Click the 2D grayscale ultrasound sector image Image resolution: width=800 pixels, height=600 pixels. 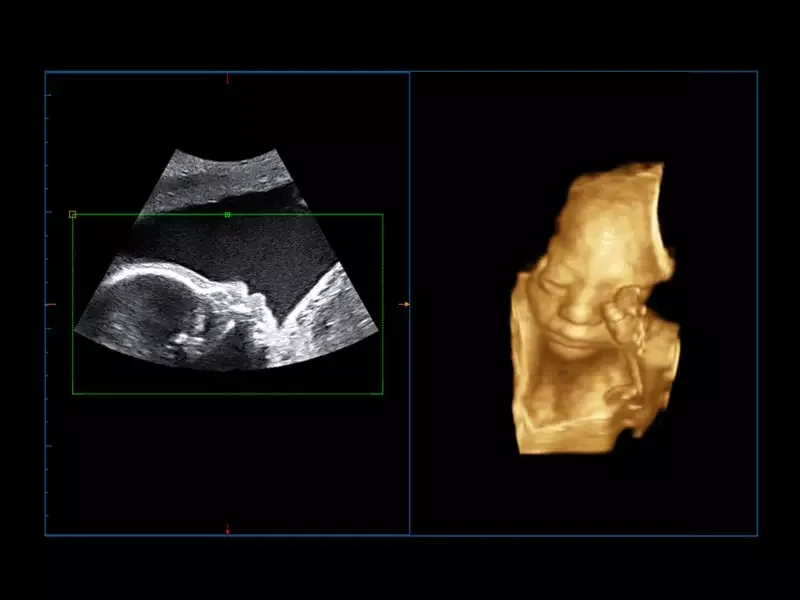(227, 259)
